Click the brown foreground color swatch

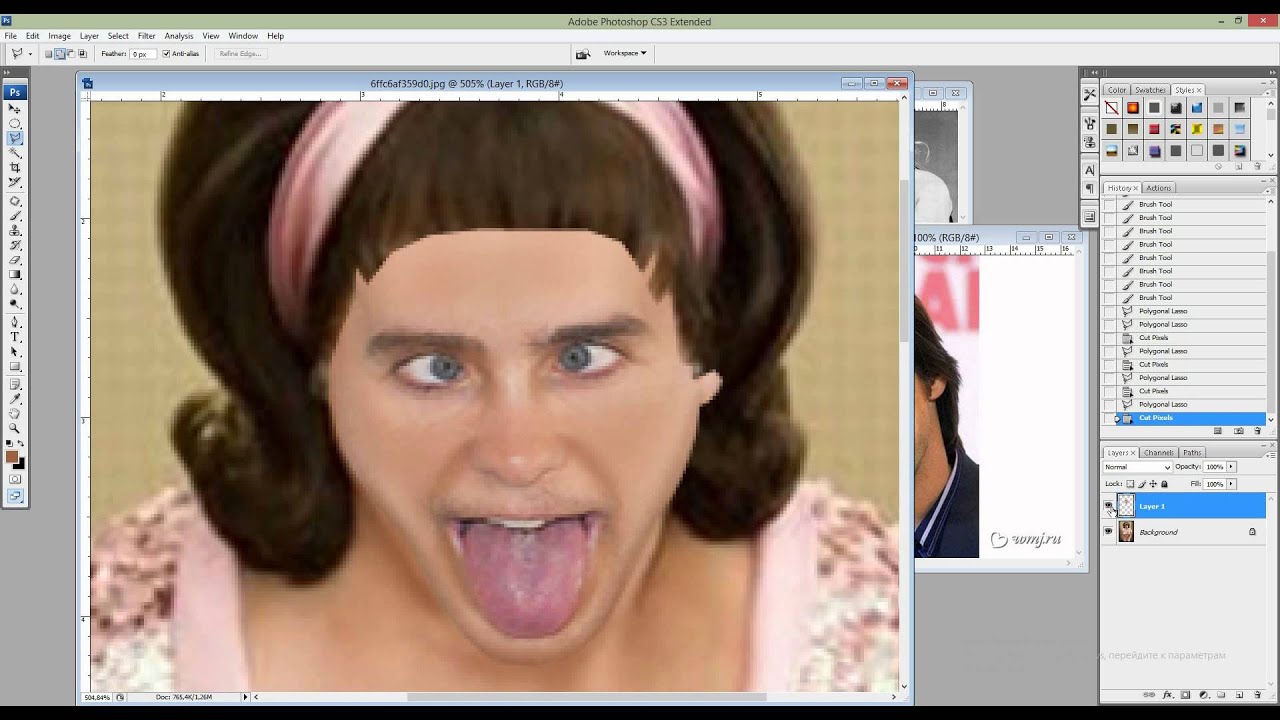(x=12, y=457)
